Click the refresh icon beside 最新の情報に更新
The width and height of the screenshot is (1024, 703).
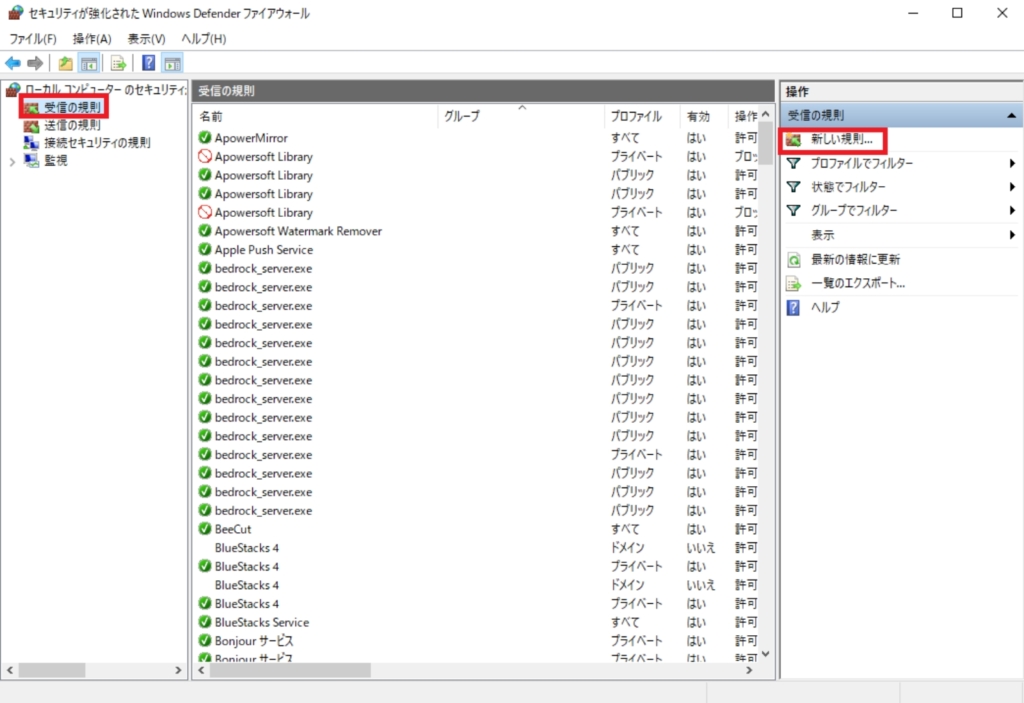pyautogui.click(x=793, y=260)
